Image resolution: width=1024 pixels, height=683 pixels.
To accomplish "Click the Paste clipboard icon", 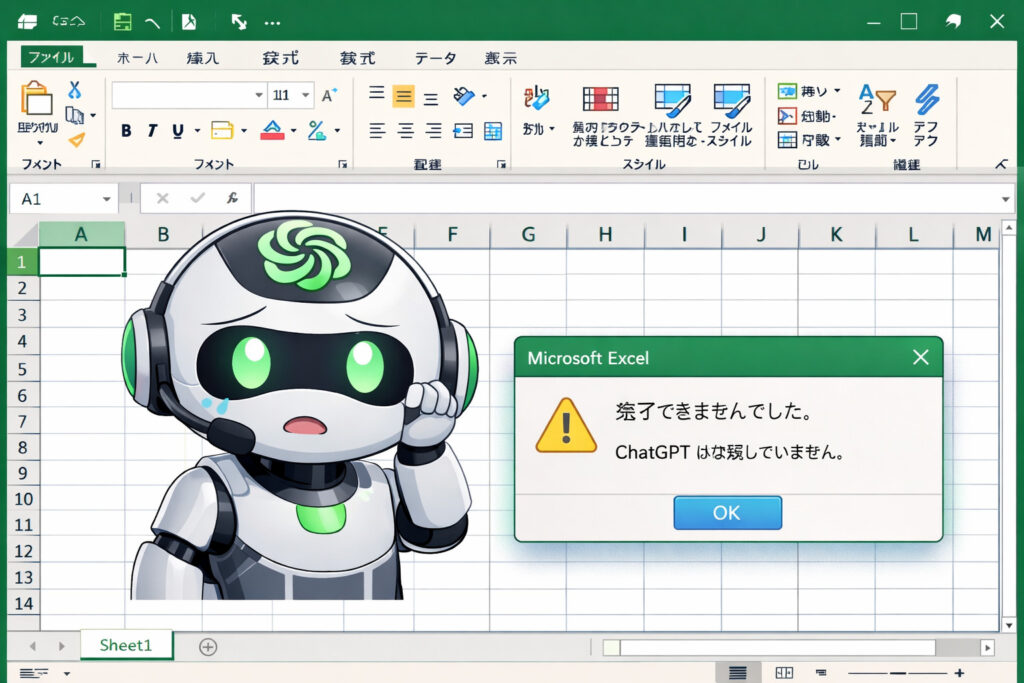I will click(x=37, y=100).
